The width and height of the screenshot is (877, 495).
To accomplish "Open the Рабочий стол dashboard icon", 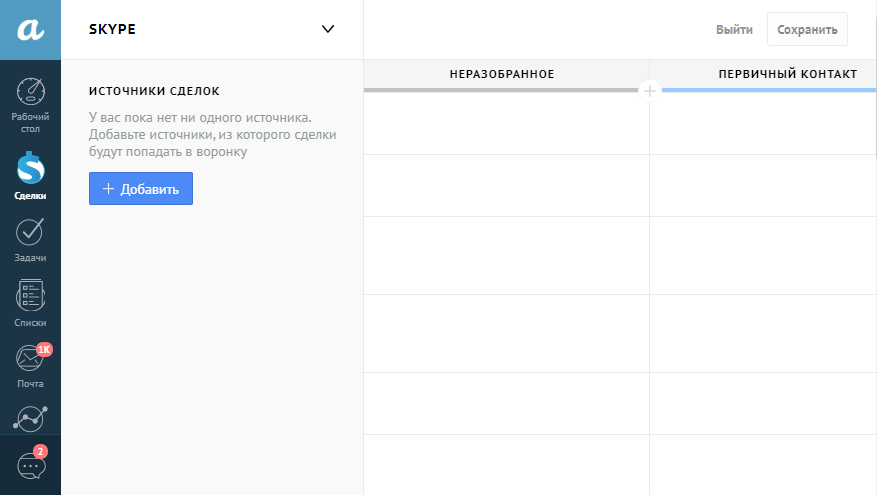I will (x=30, y=92).
